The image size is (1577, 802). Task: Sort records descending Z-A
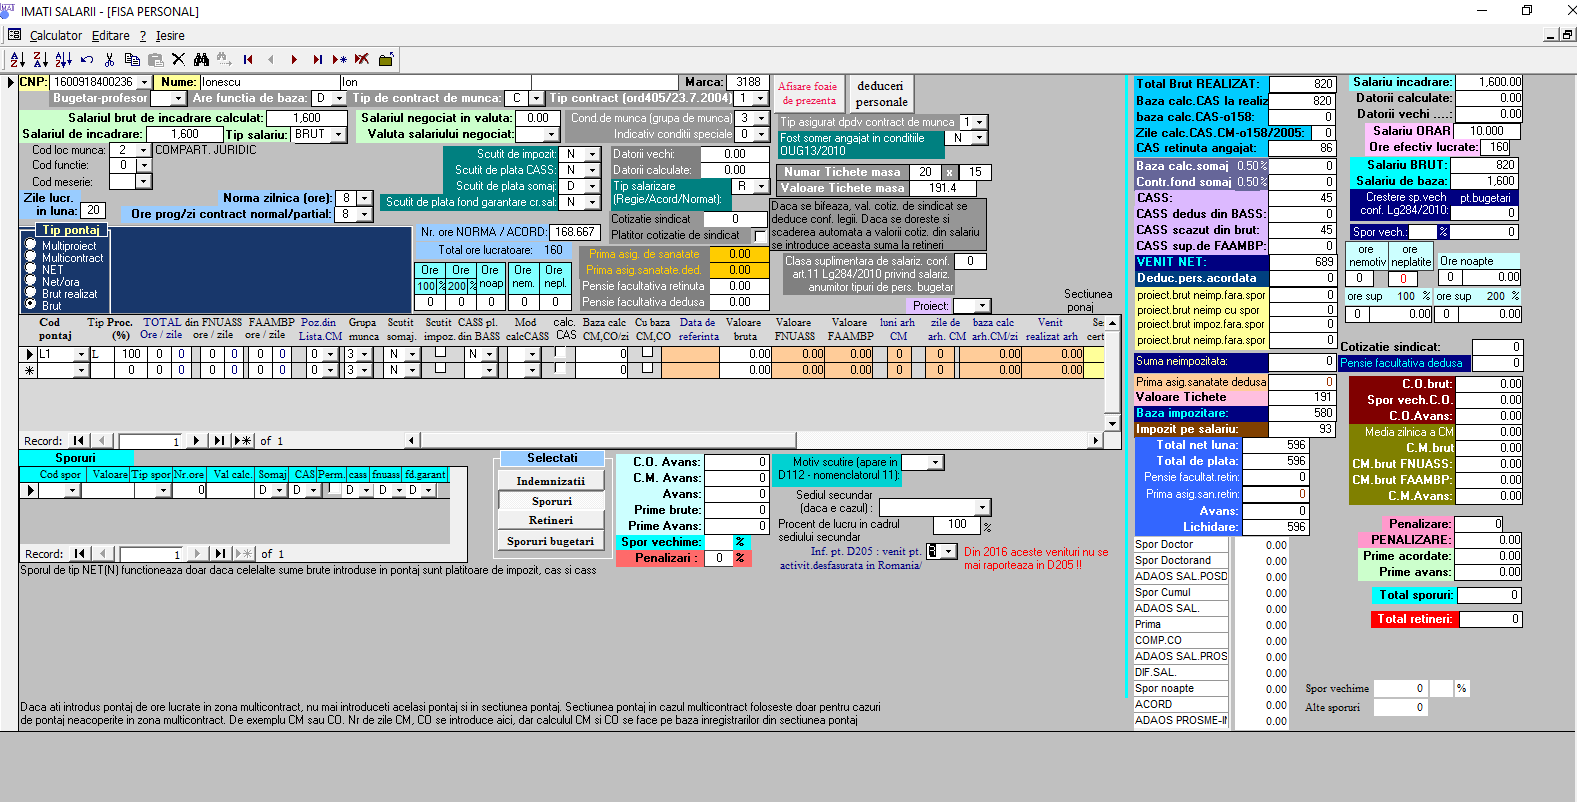pos(40,59)
